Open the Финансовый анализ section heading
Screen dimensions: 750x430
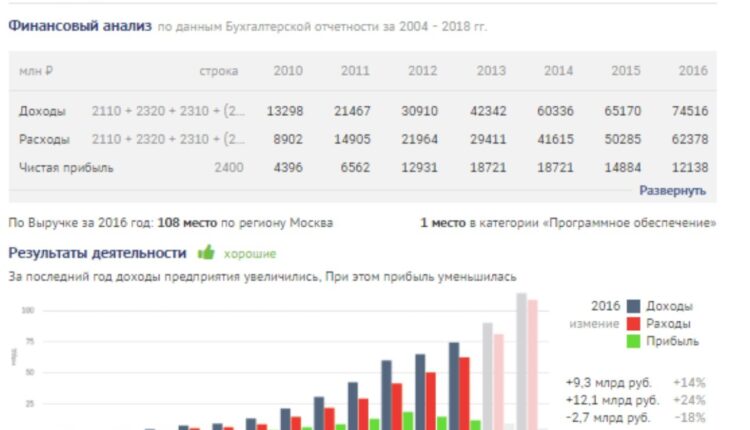tap(80, 26)
